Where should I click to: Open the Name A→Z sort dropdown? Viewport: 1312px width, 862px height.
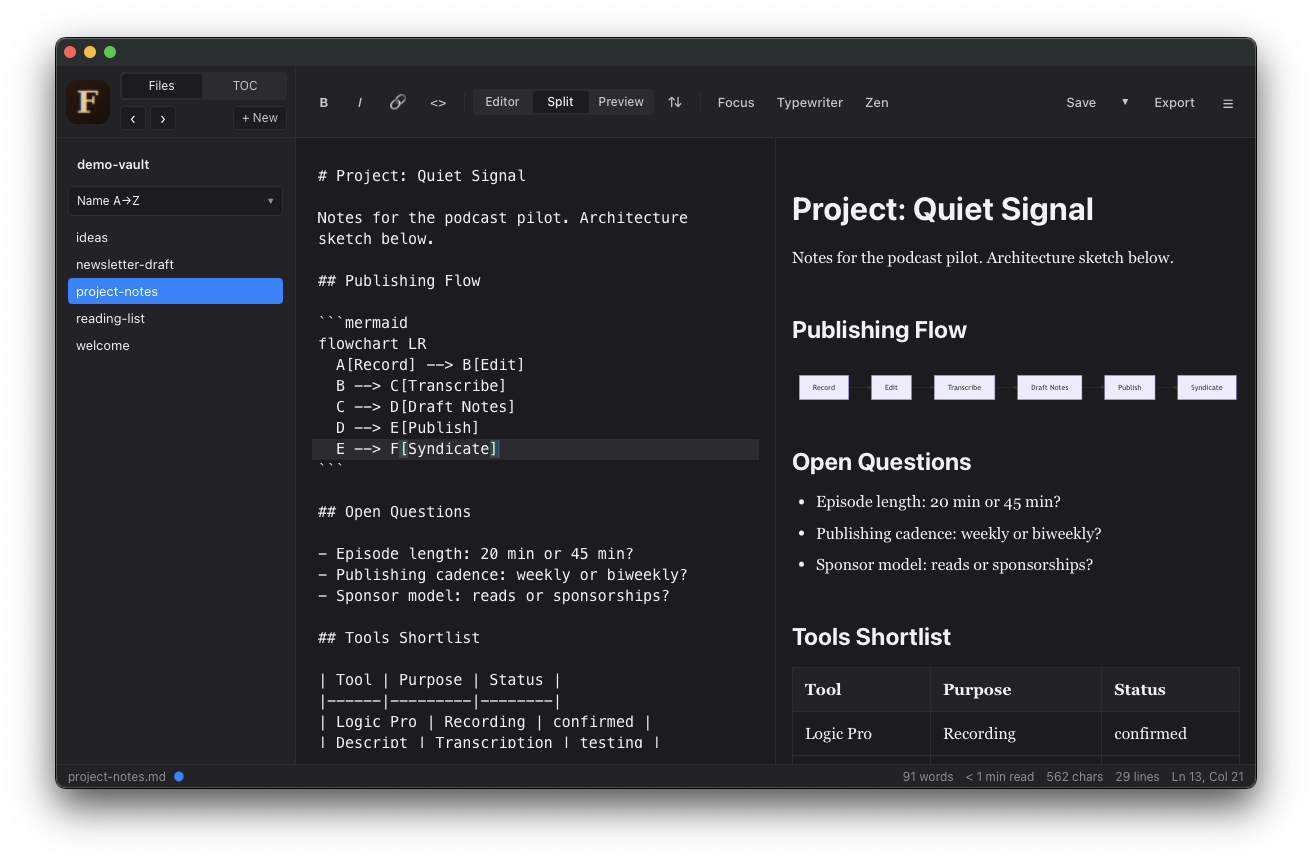(x=175, y=201)
